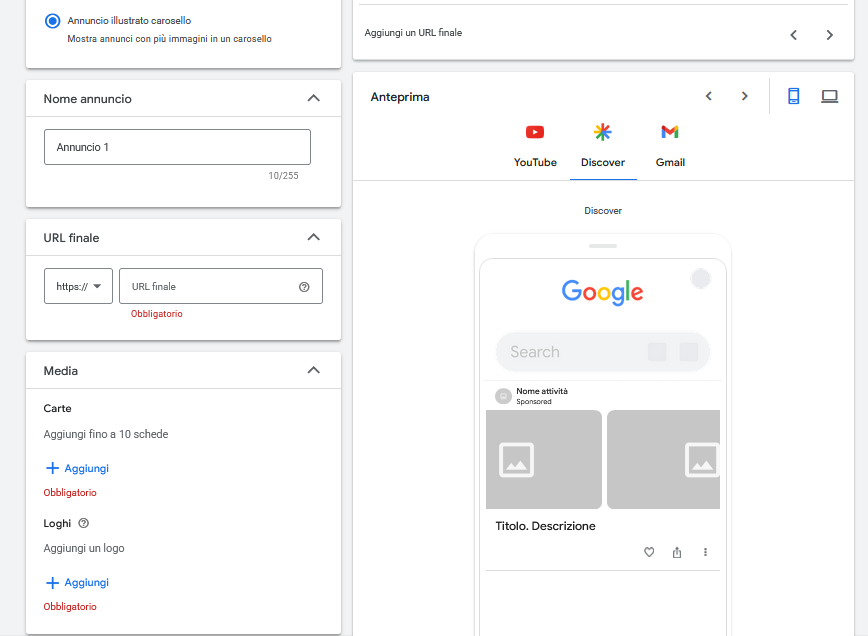868x636 pixels.
Task: Click the Titolo. Descrizione text in preview
Action: [x=545, y=526]
